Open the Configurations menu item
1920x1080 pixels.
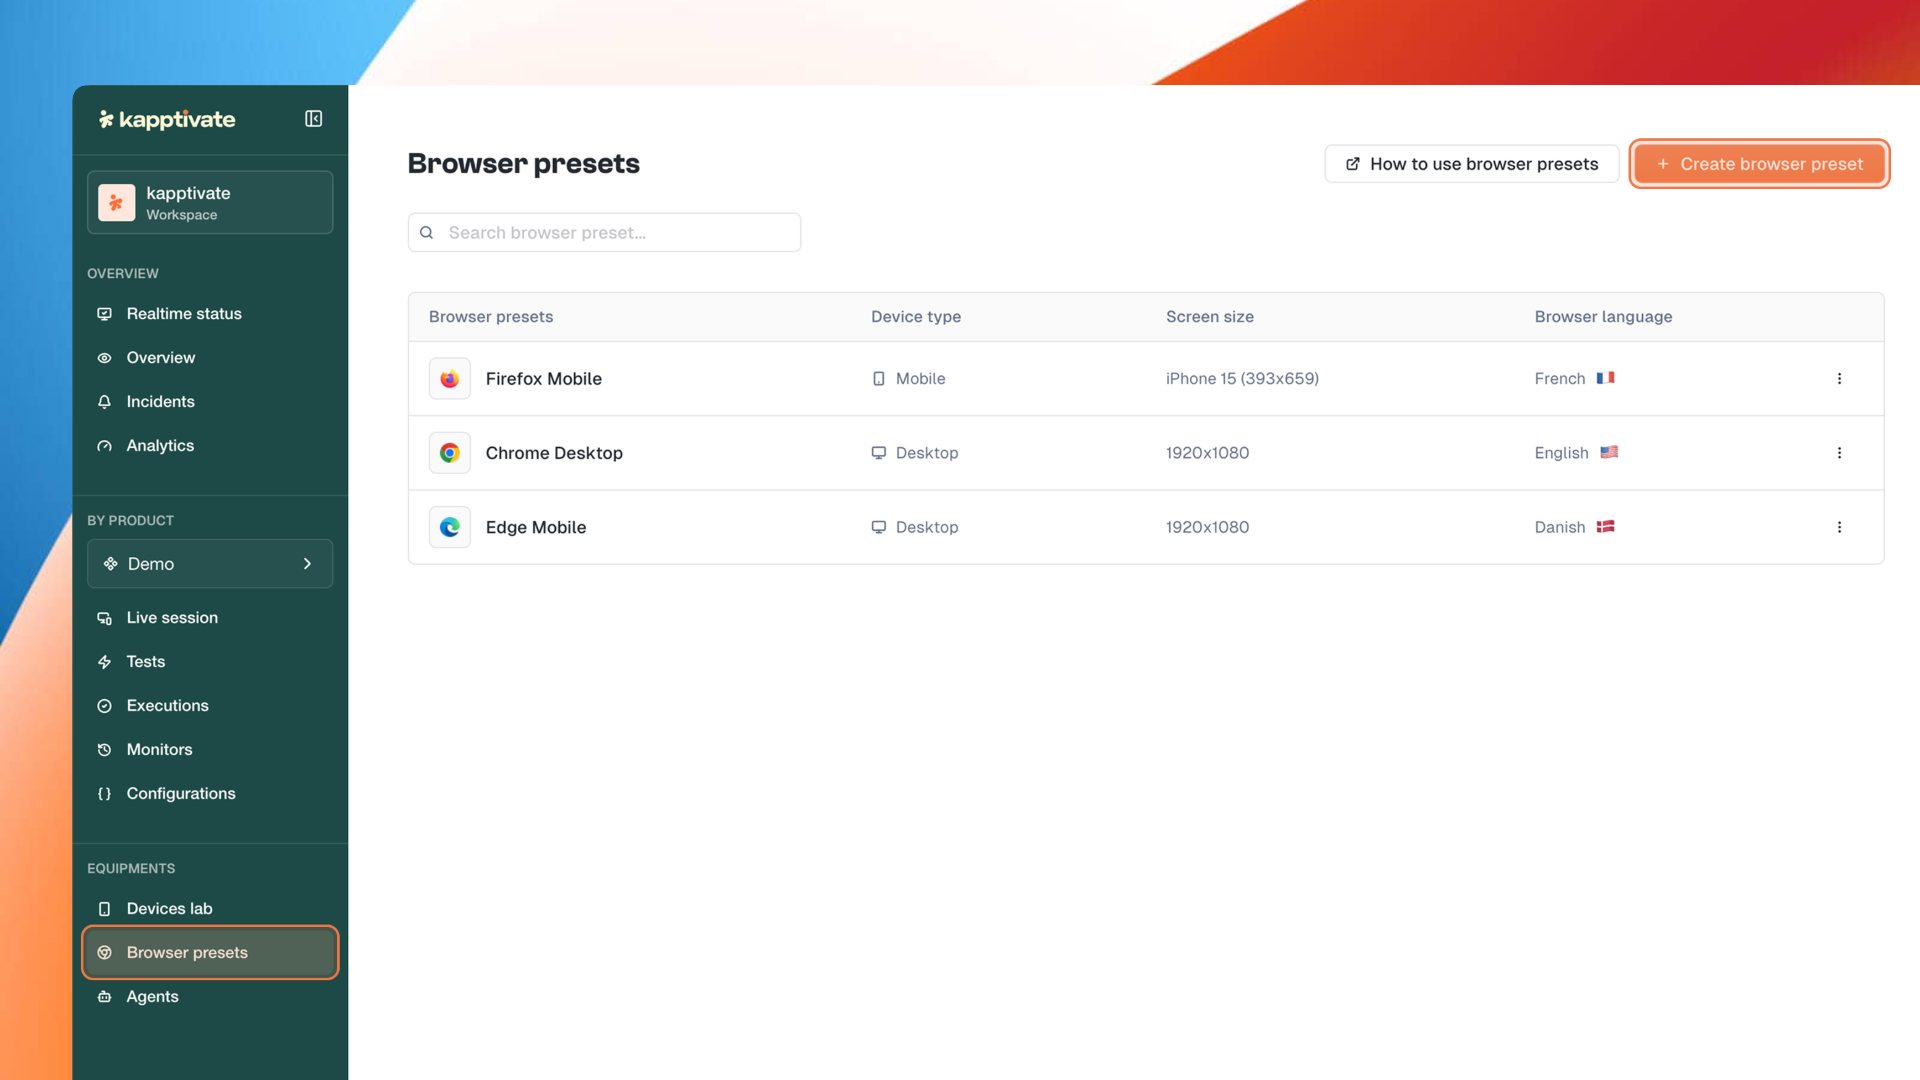click(180, 794)
